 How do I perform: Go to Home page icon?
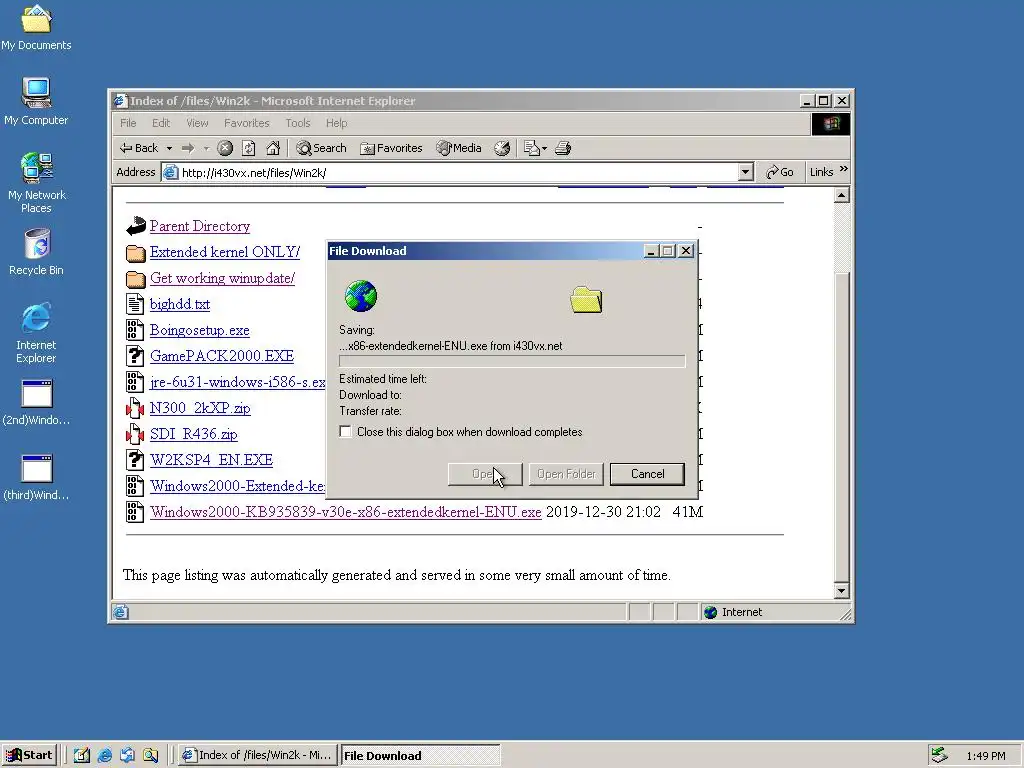click(273, 148)
